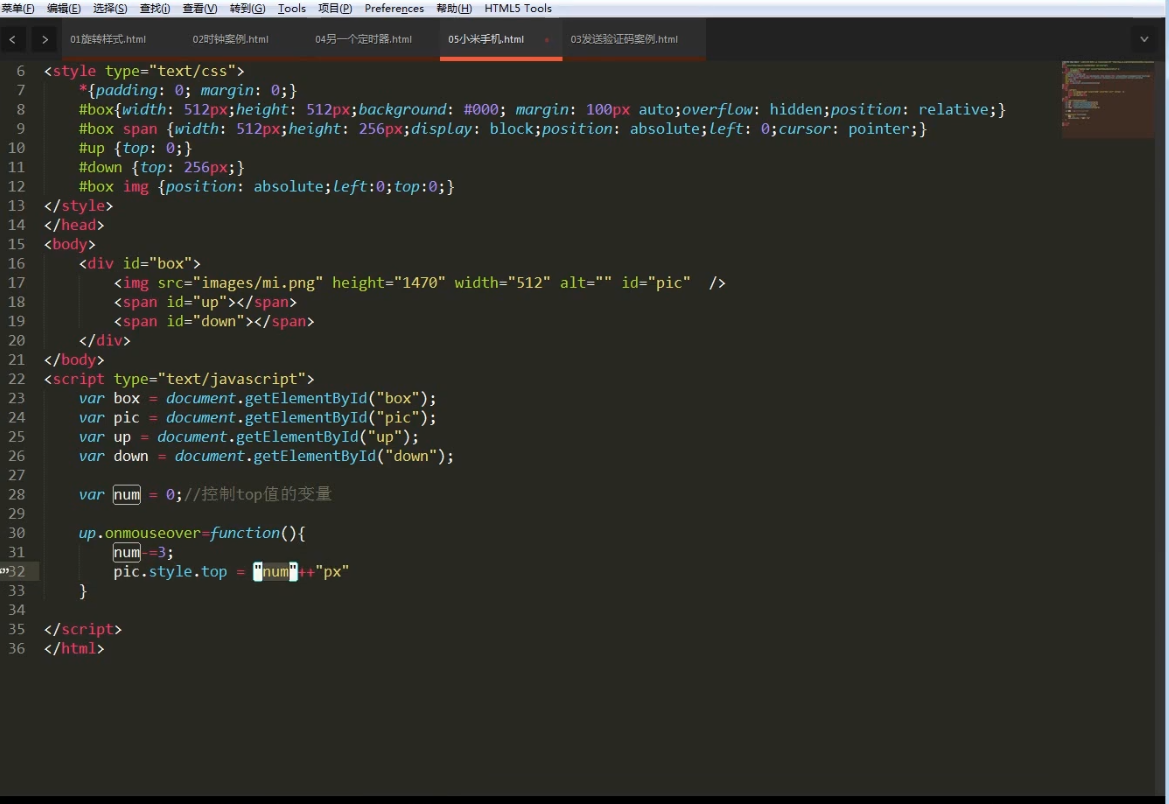Click line number 6 in gutter

click(x=21, y=71)
